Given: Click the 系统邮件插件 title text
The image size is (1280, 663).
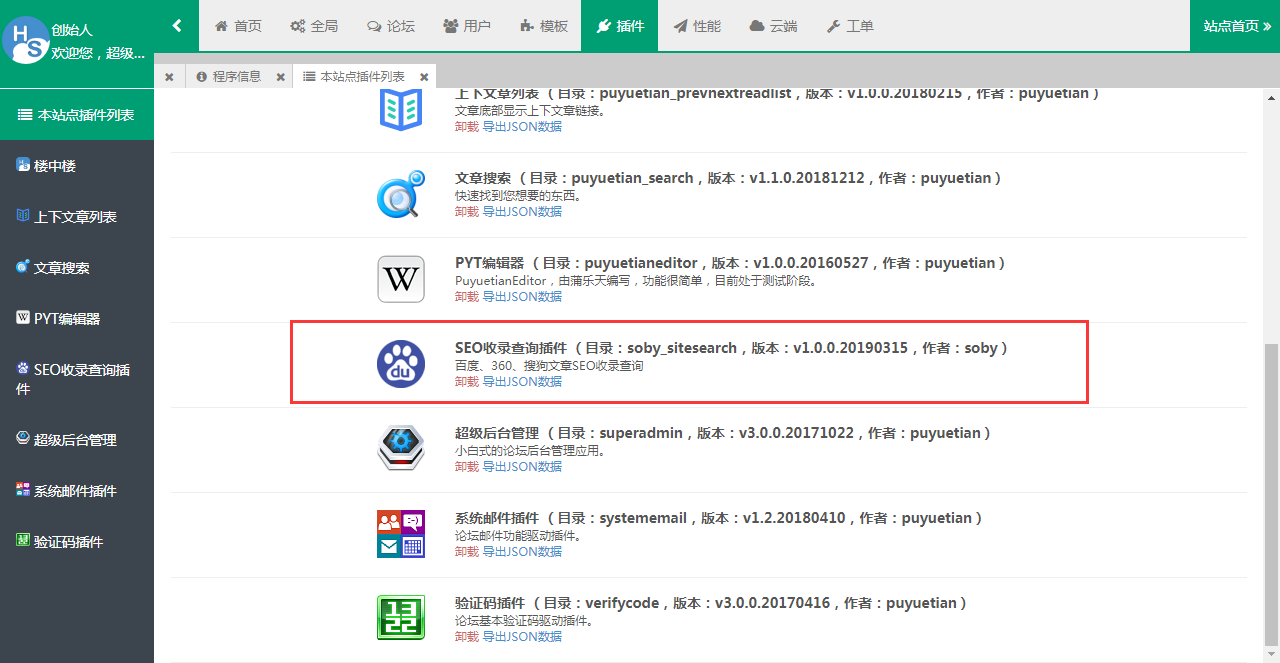Looking at the screenshot, I should pyautogui.click(x=719, y=518).
